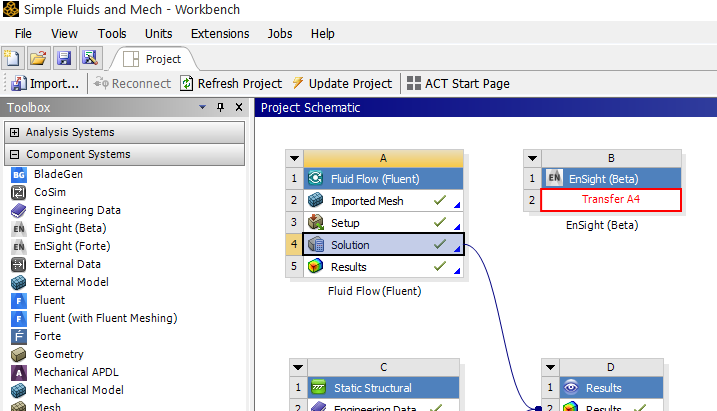The height and width of the screenshot is (411, 717).
Task: Click the Imported Mesh cell icon
Action: pyautogui.click(x=316, y=200)
